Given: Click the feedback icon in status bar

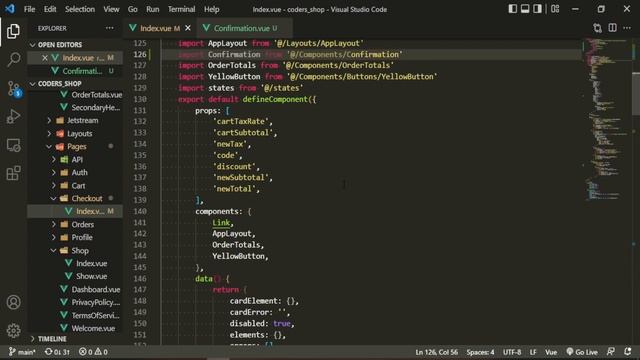Looking at the screenshot, I should pyautogui.click(x=611, y=352).
